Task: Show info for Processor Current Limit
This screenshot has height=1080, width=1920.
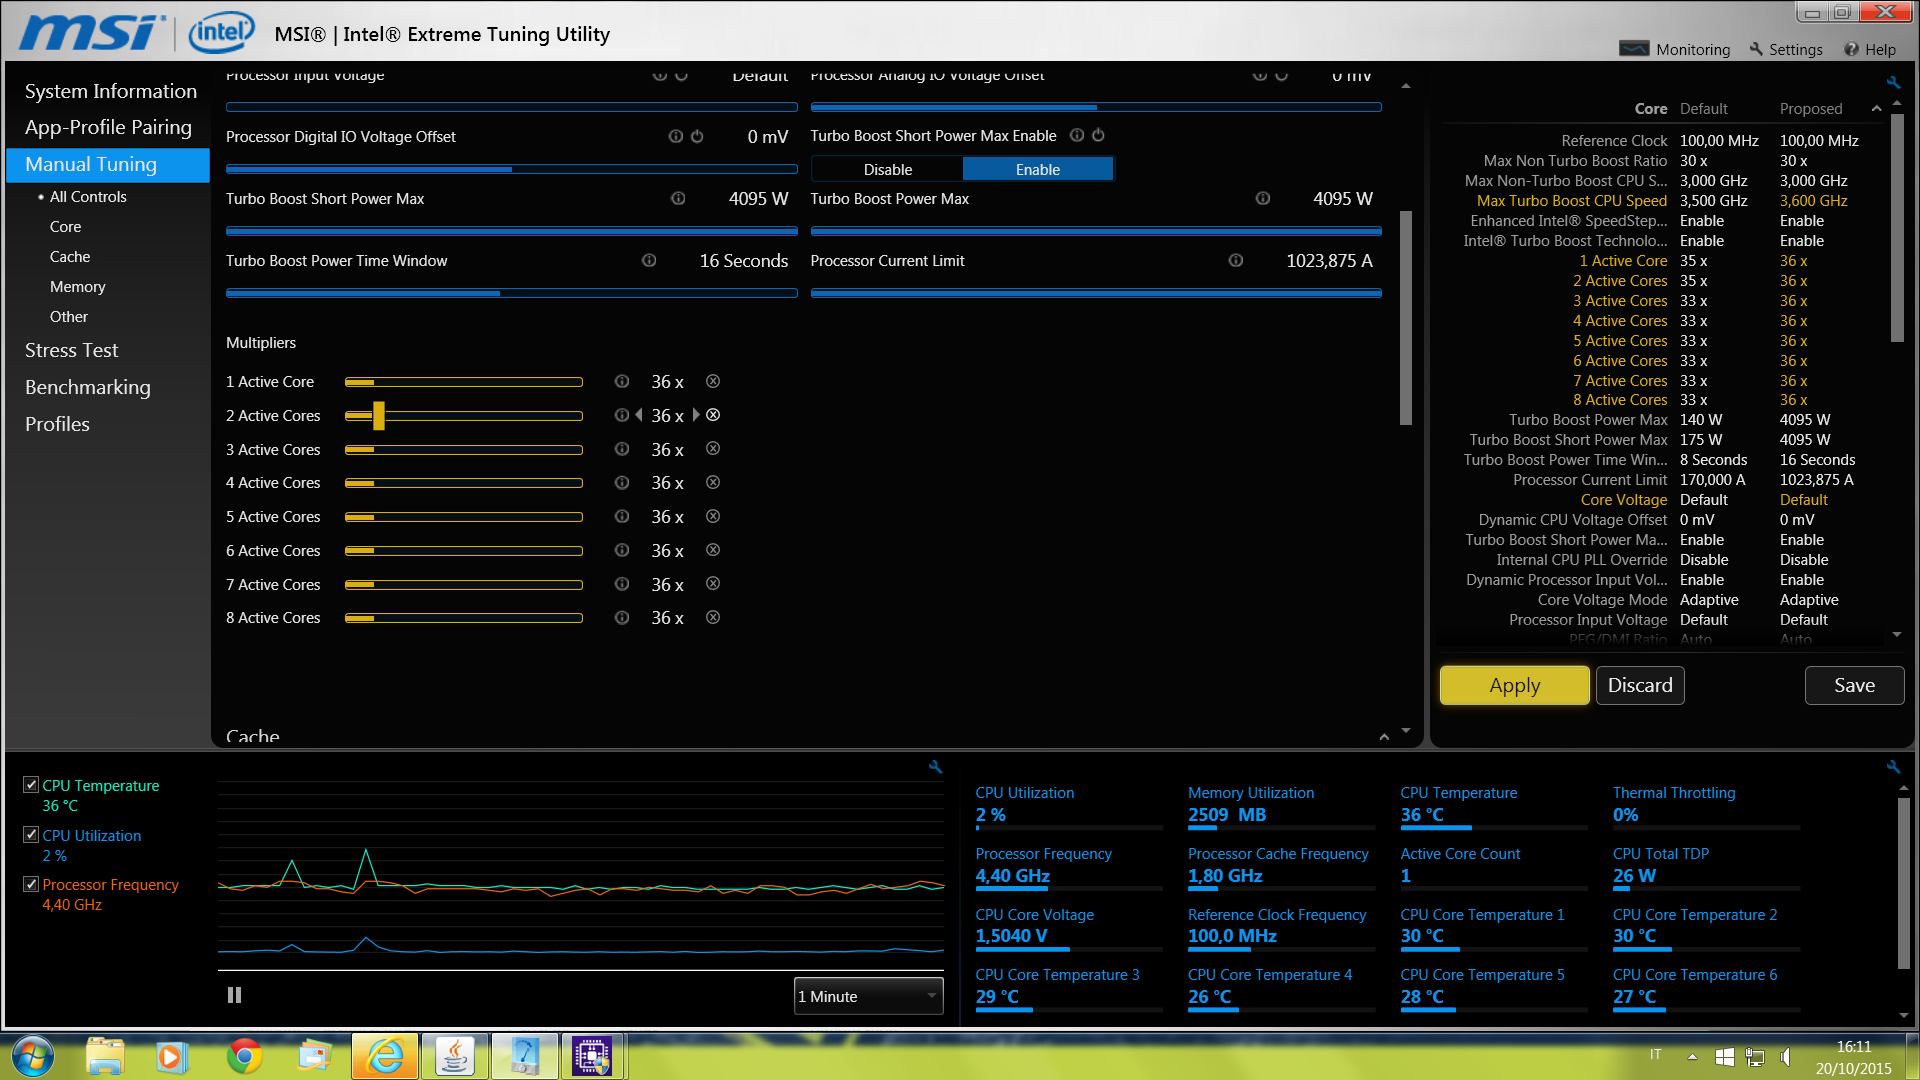Action: (1236, 261)
